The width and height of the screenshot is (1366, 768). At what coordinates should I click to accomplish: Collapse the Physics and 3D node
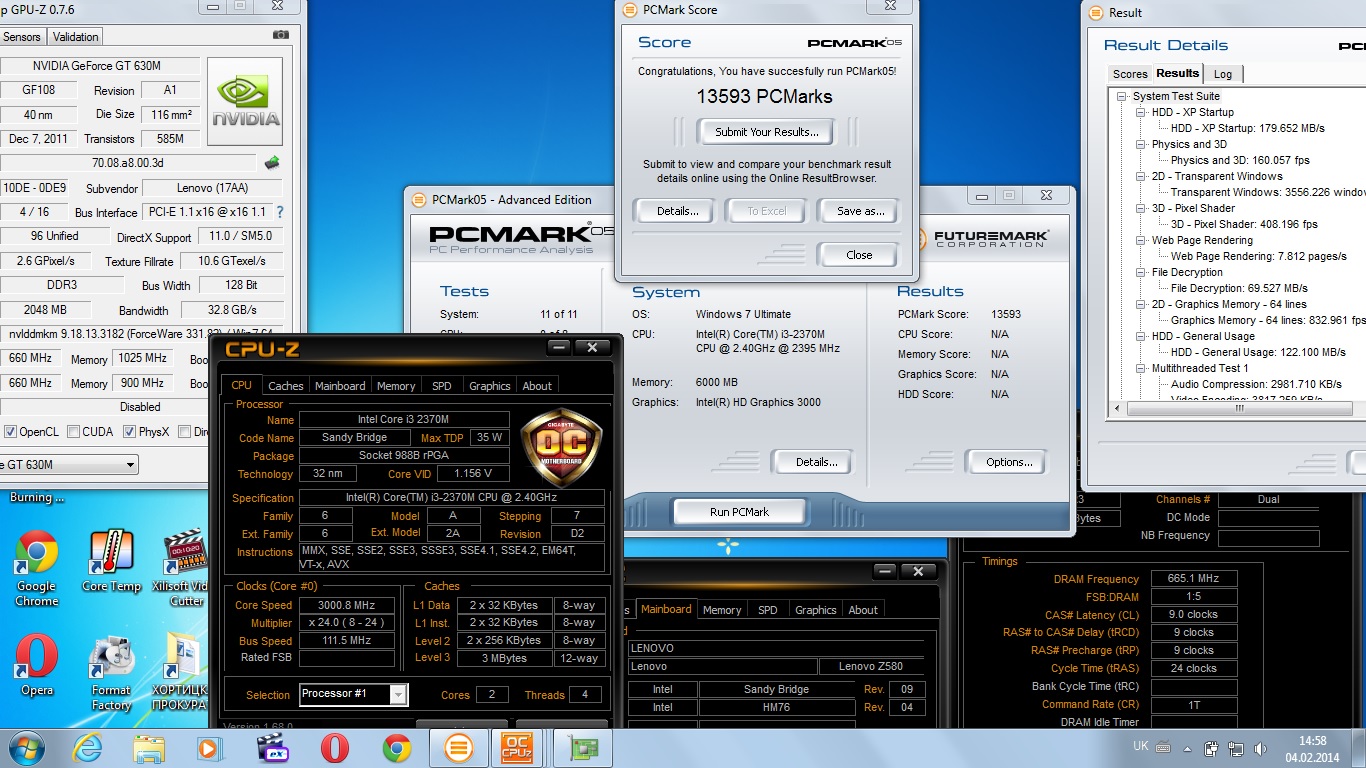click(x=1141, y=145)
